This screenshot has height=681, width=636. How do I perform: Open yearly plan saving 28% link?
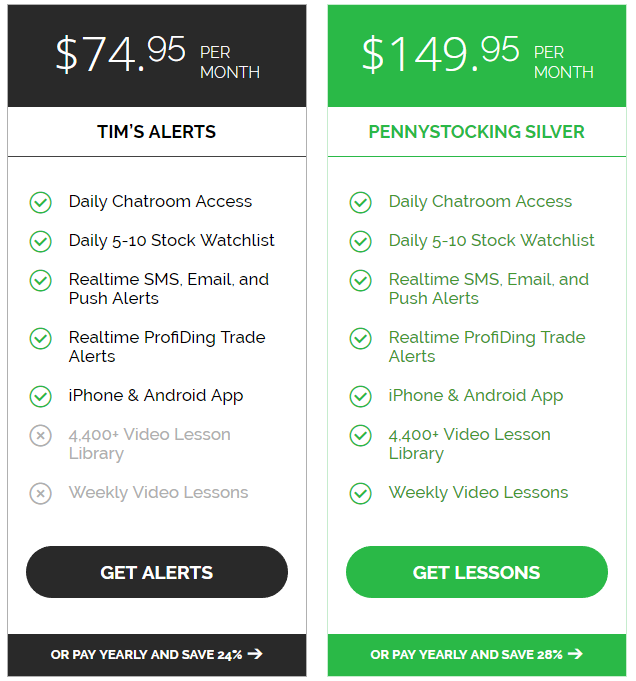coord(477,654)
